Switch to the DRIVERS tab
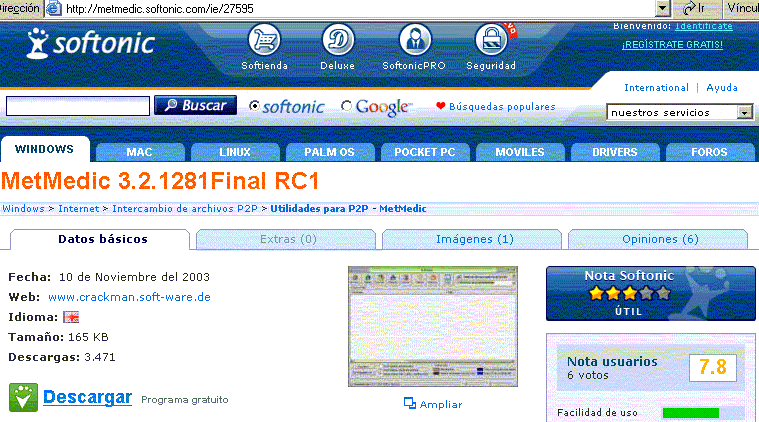This screenshot has height=422, width=759. click(x=615, y=152)
